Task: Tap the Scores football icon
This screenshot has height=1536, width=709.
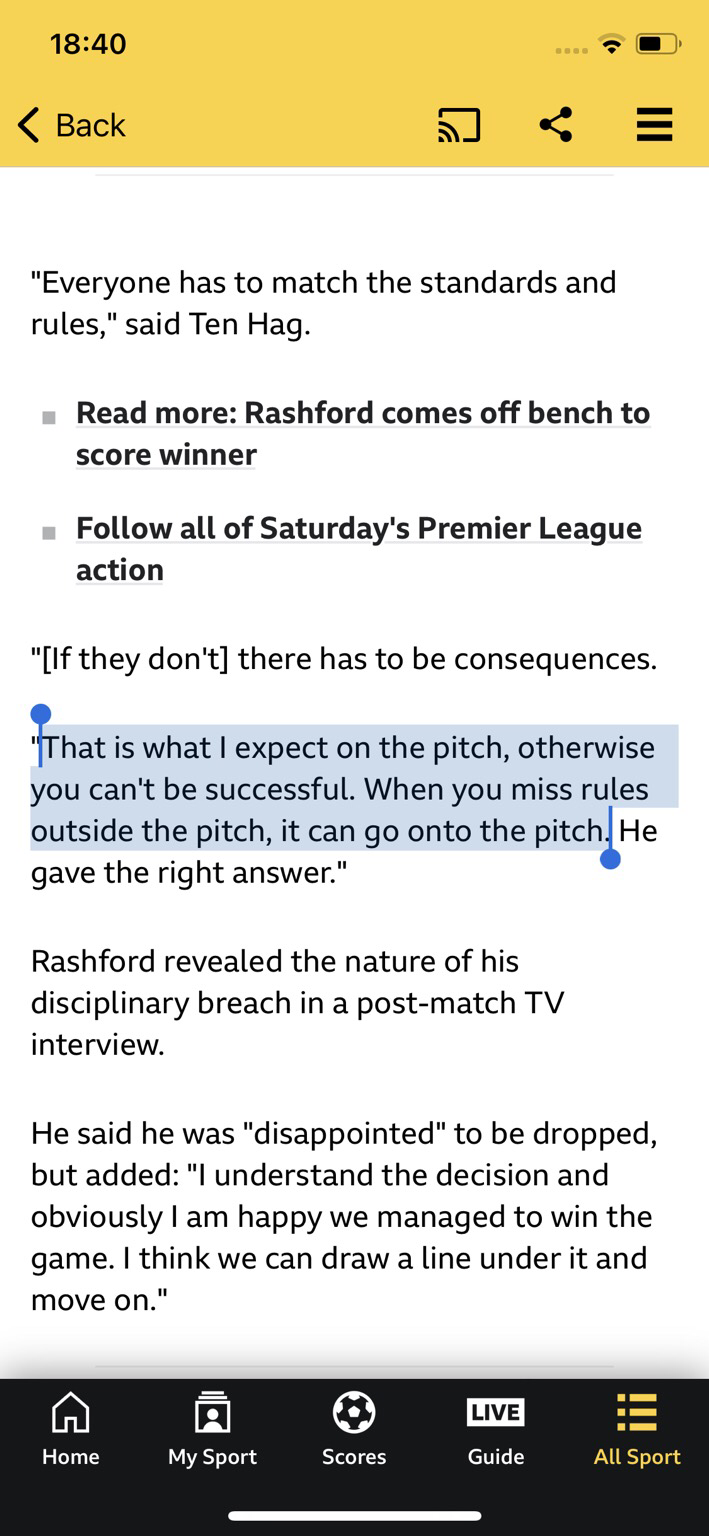Action: click(354, 1413)
